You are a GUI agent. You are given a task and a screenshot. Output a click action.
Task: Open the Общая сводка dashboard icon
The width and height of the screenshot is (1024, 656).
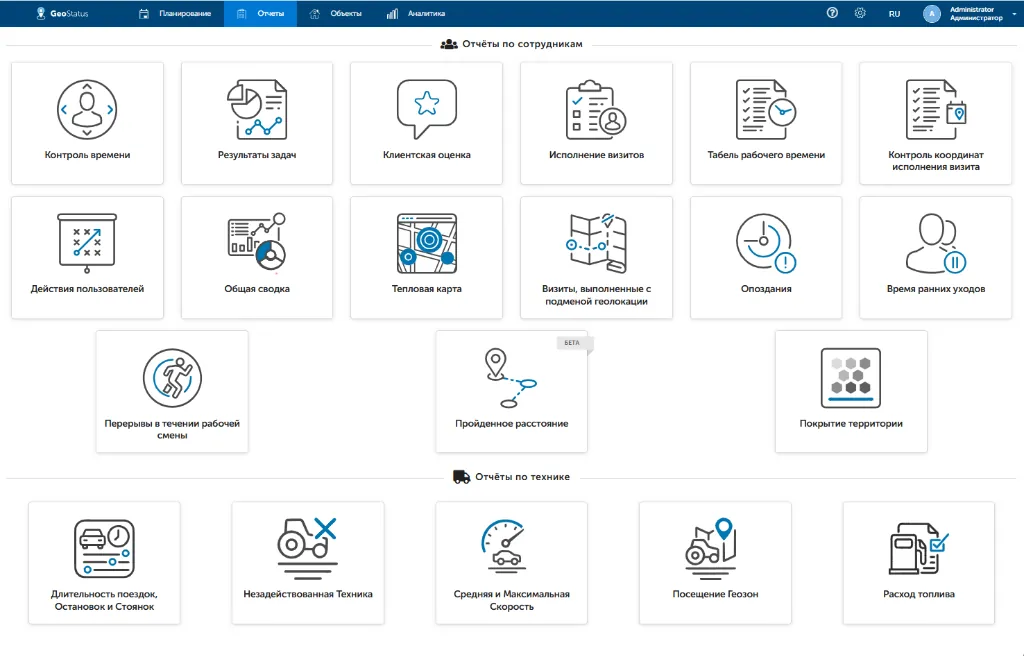pyautogui.click(x=257, y=242)
